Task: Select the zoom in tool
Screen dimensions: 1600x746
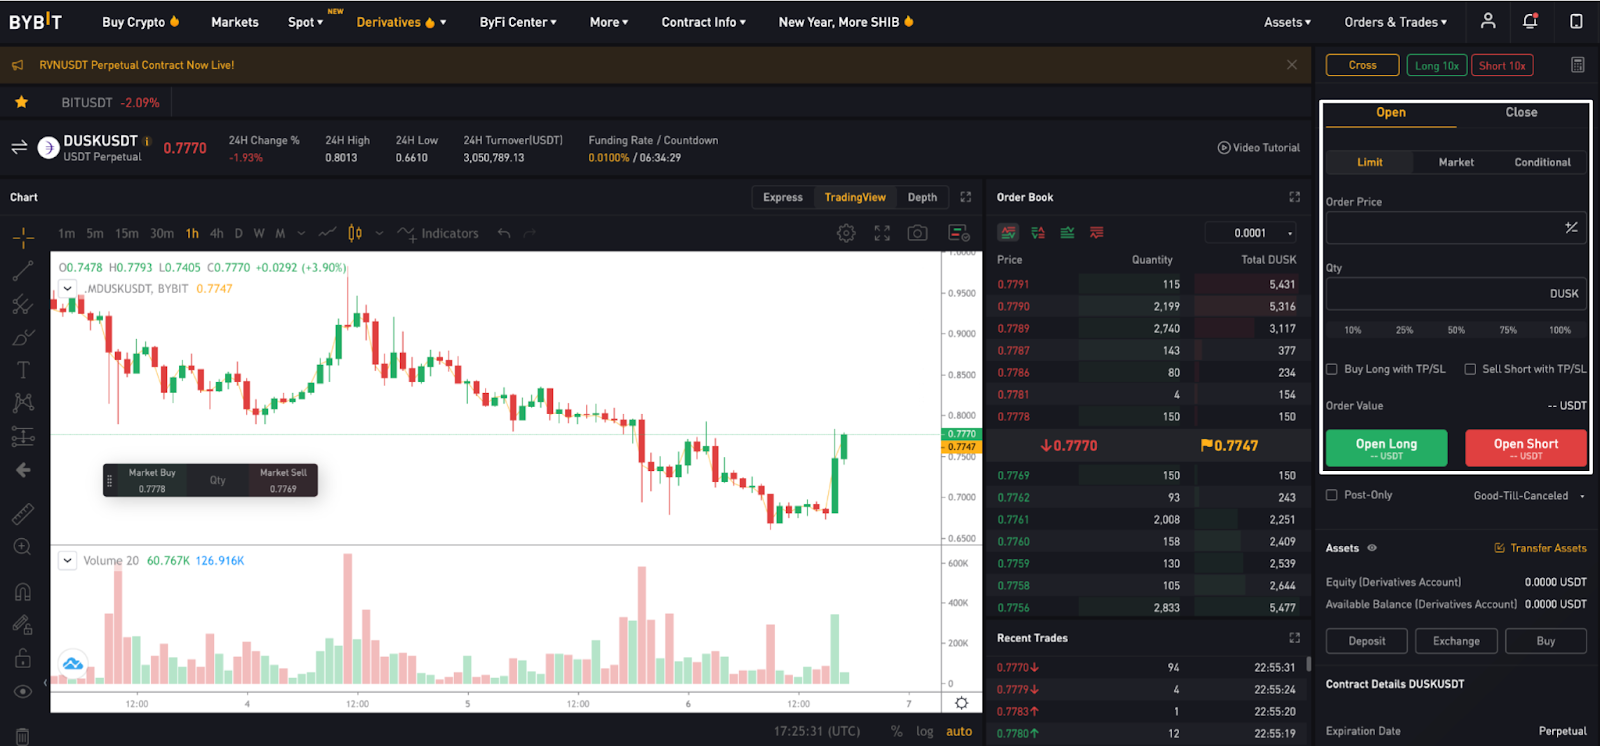Action: (23, 547)
